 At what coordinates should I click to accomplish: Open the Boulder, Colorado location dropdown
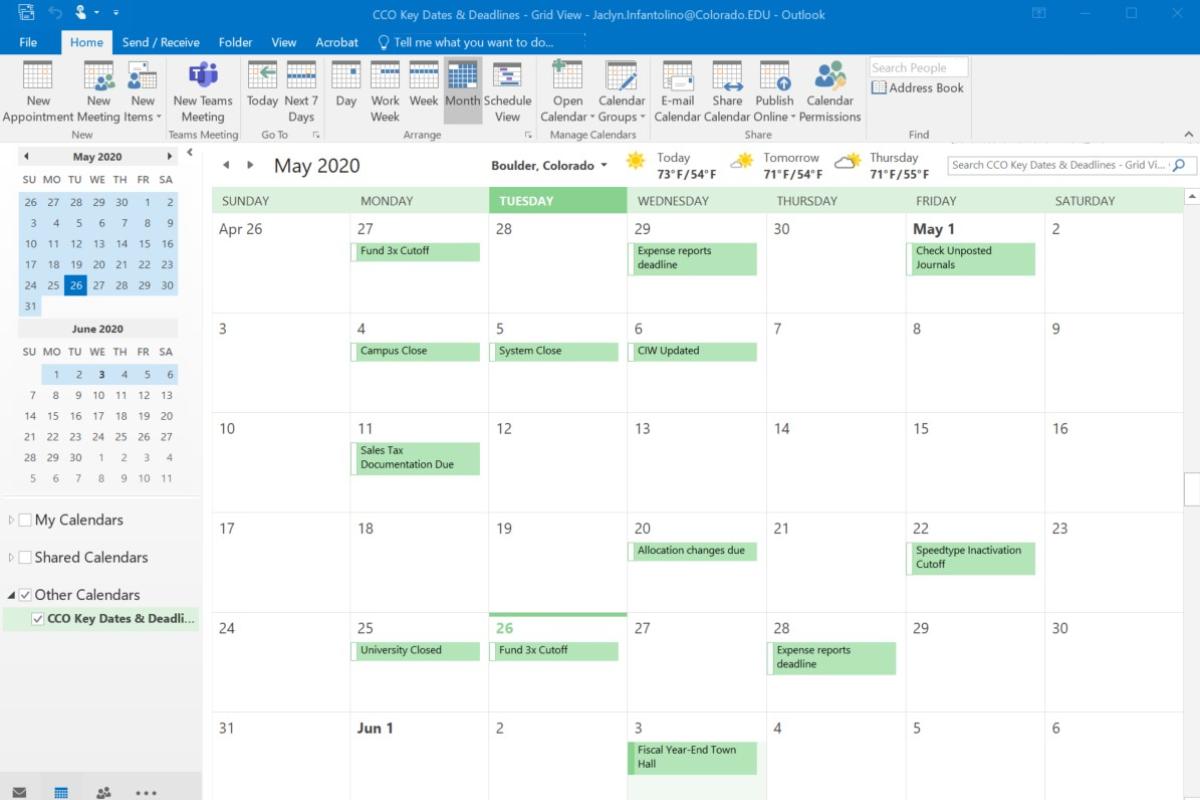[x=549, y=166]
